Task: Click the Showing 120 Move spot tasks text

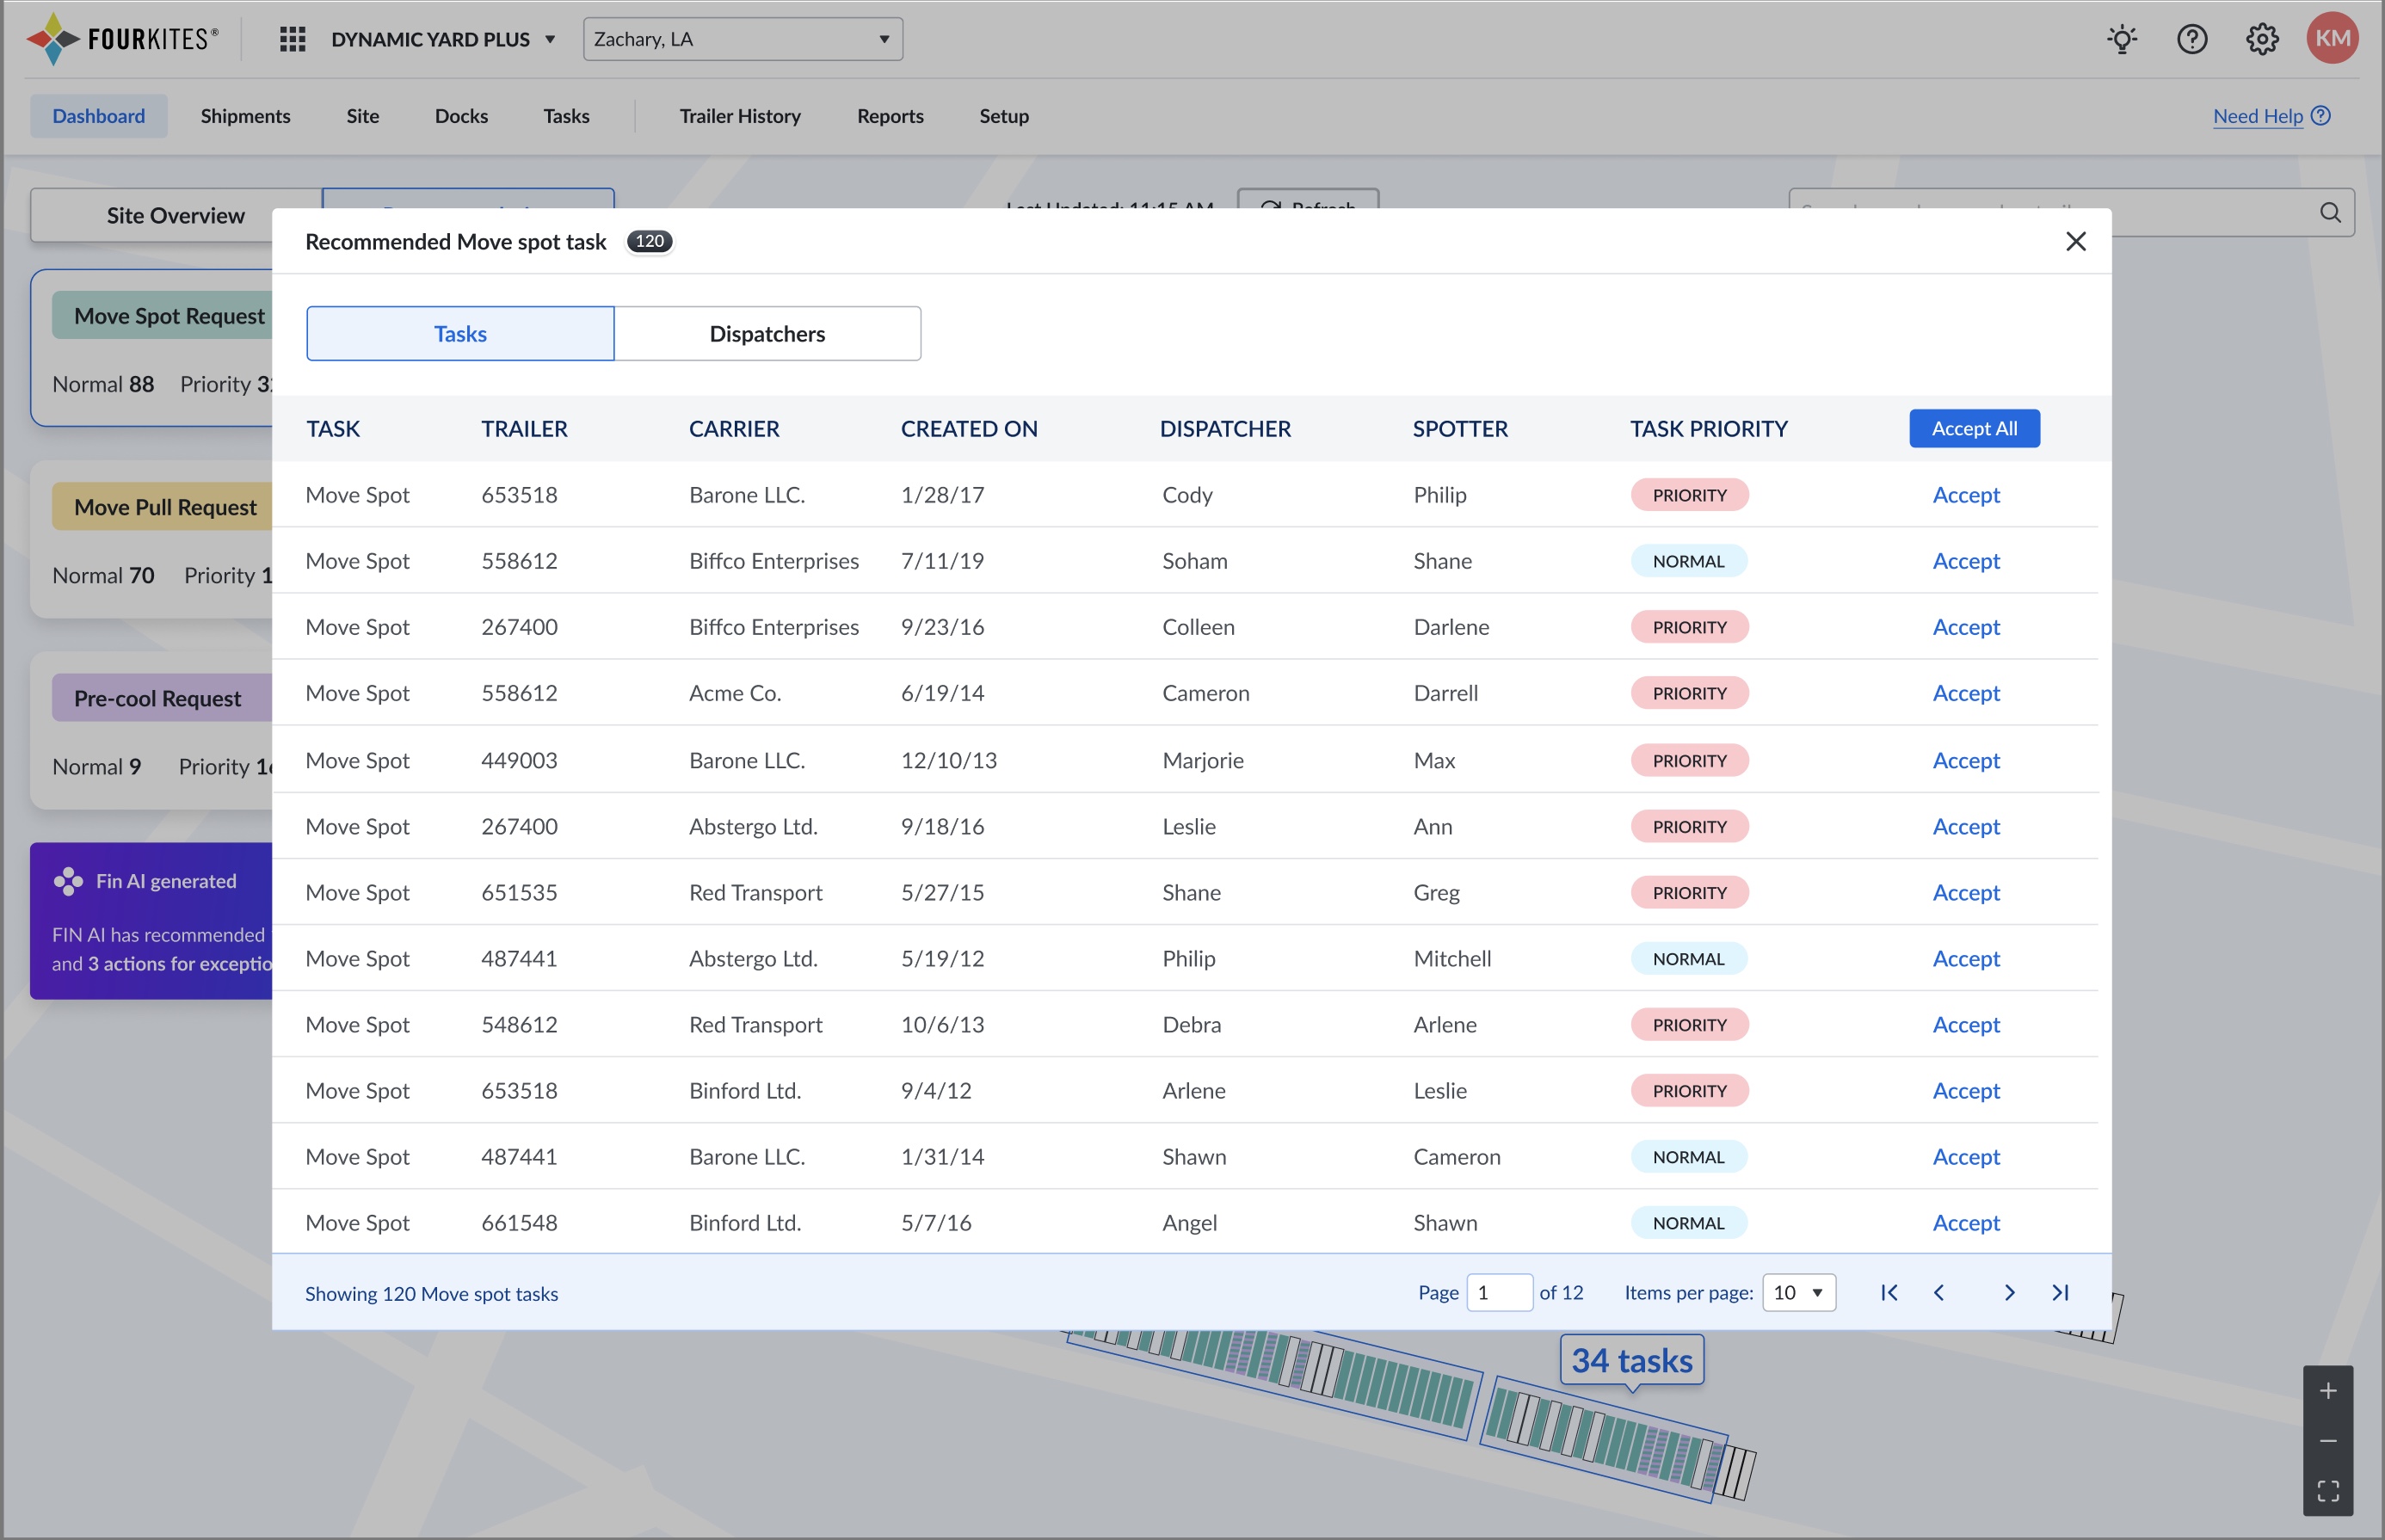Action: pos(431,1293)
